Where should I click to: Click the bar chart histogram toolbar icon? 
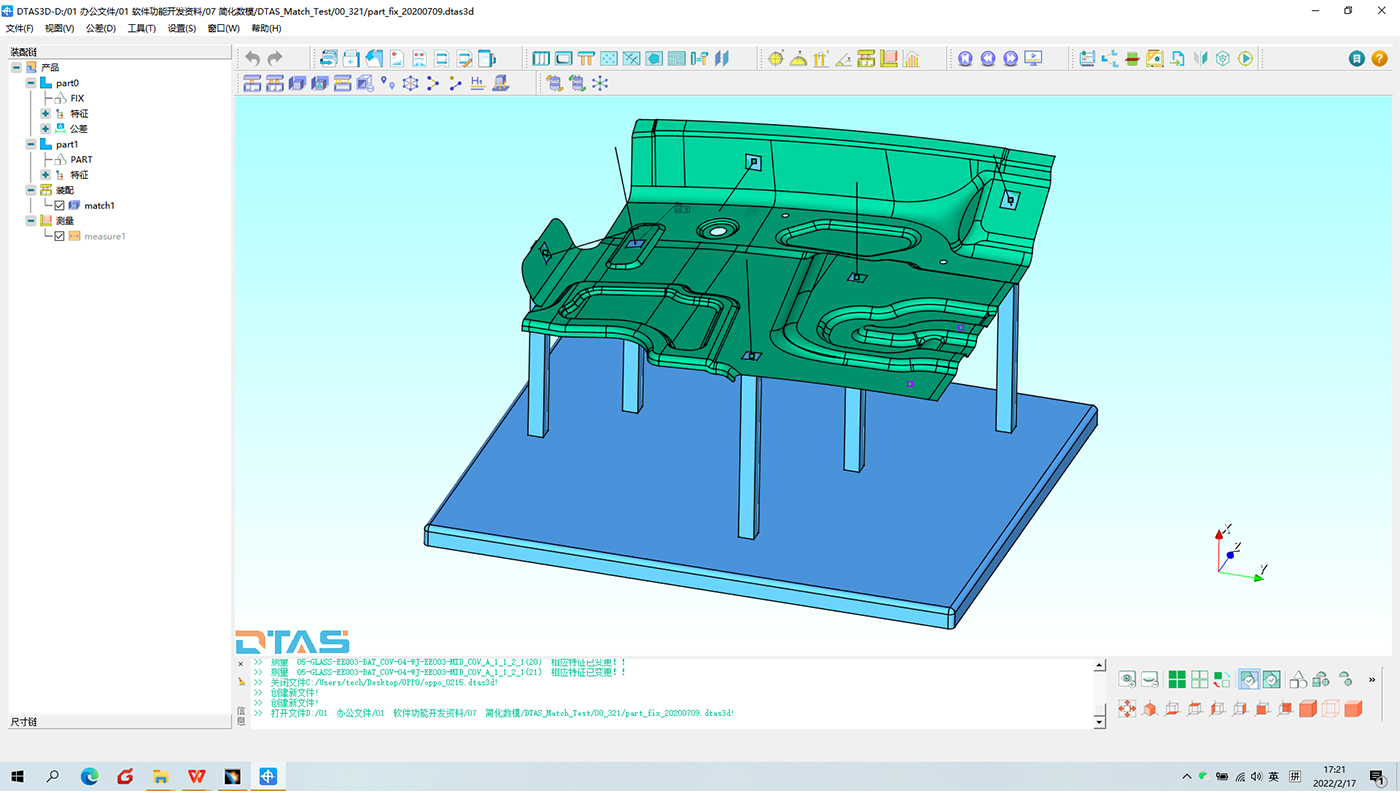pos(911,59)
